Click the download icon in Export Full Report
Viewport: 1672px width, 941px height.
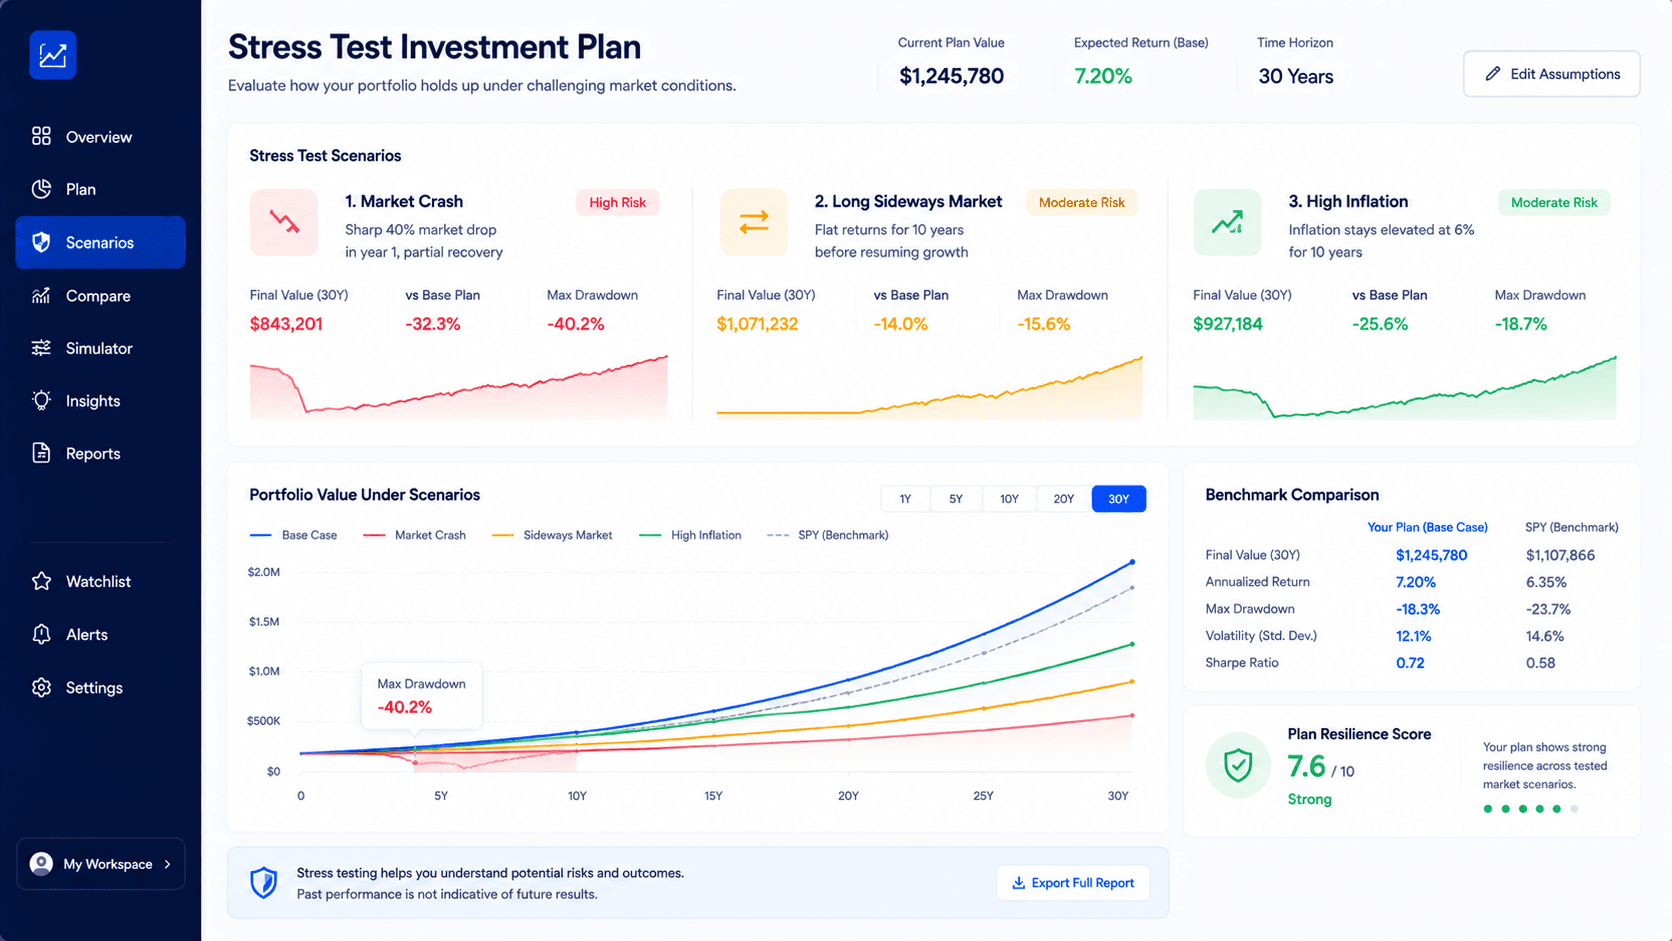coord(1018,883)
